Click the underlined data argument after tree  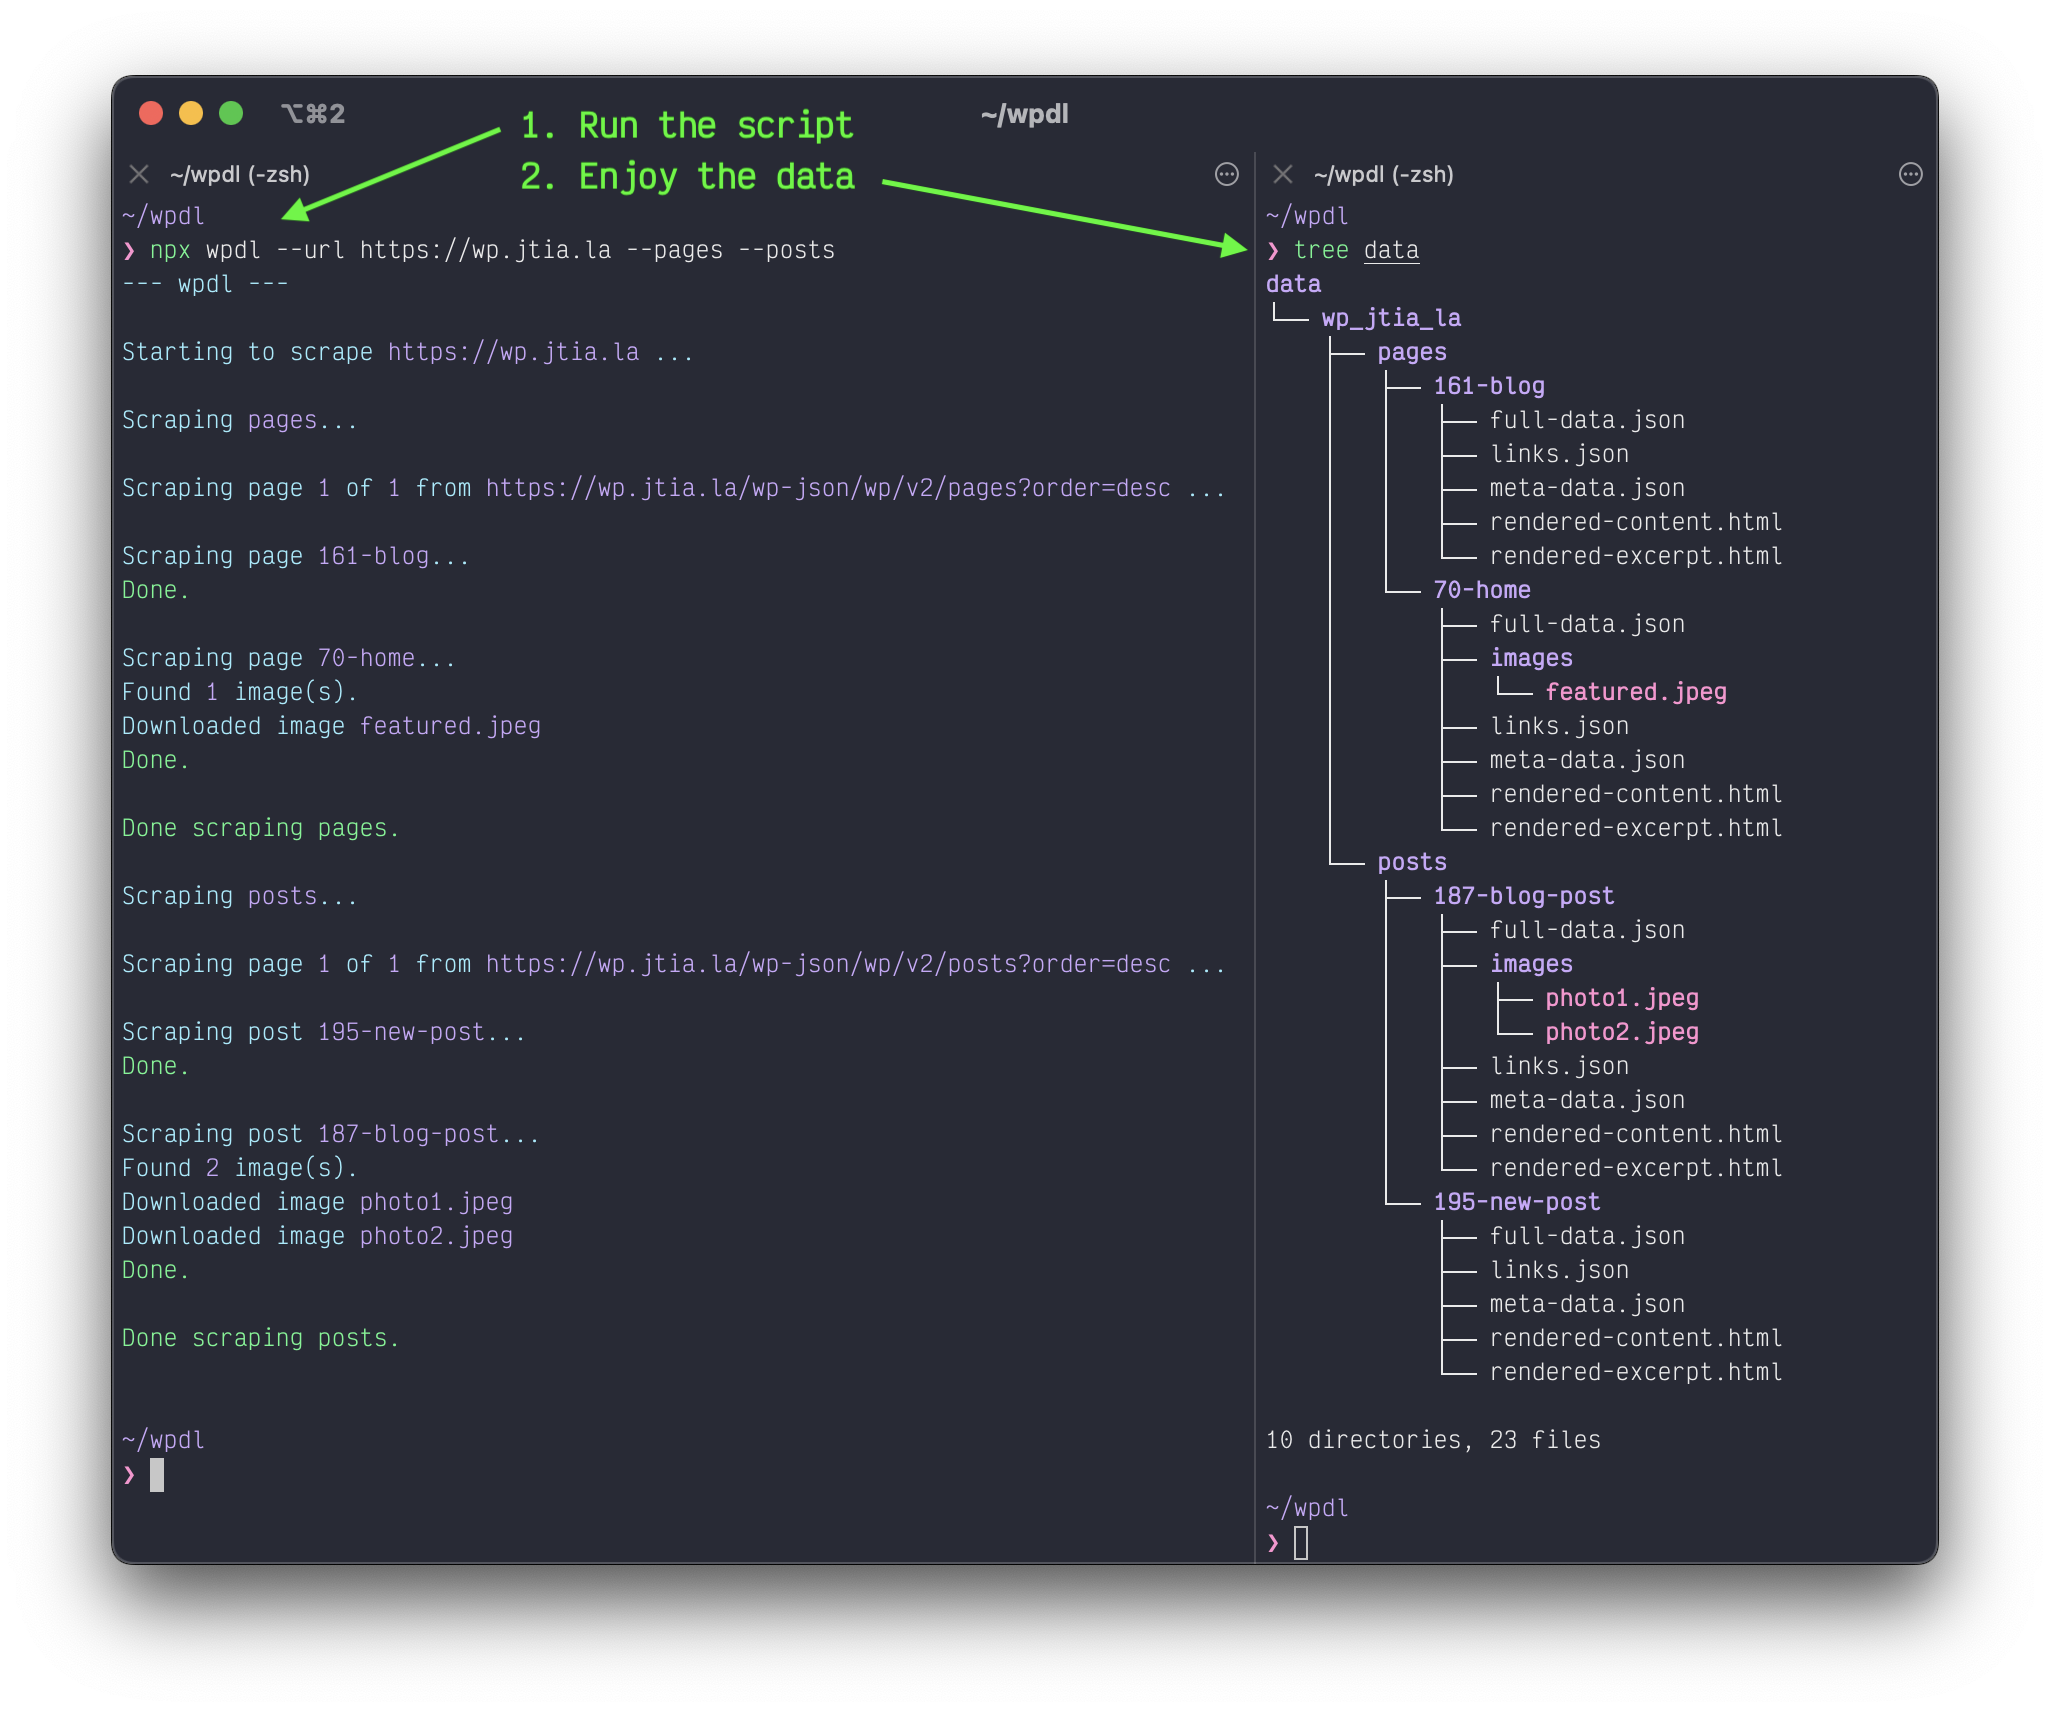pyautogui.click(x=1391, y=250)
